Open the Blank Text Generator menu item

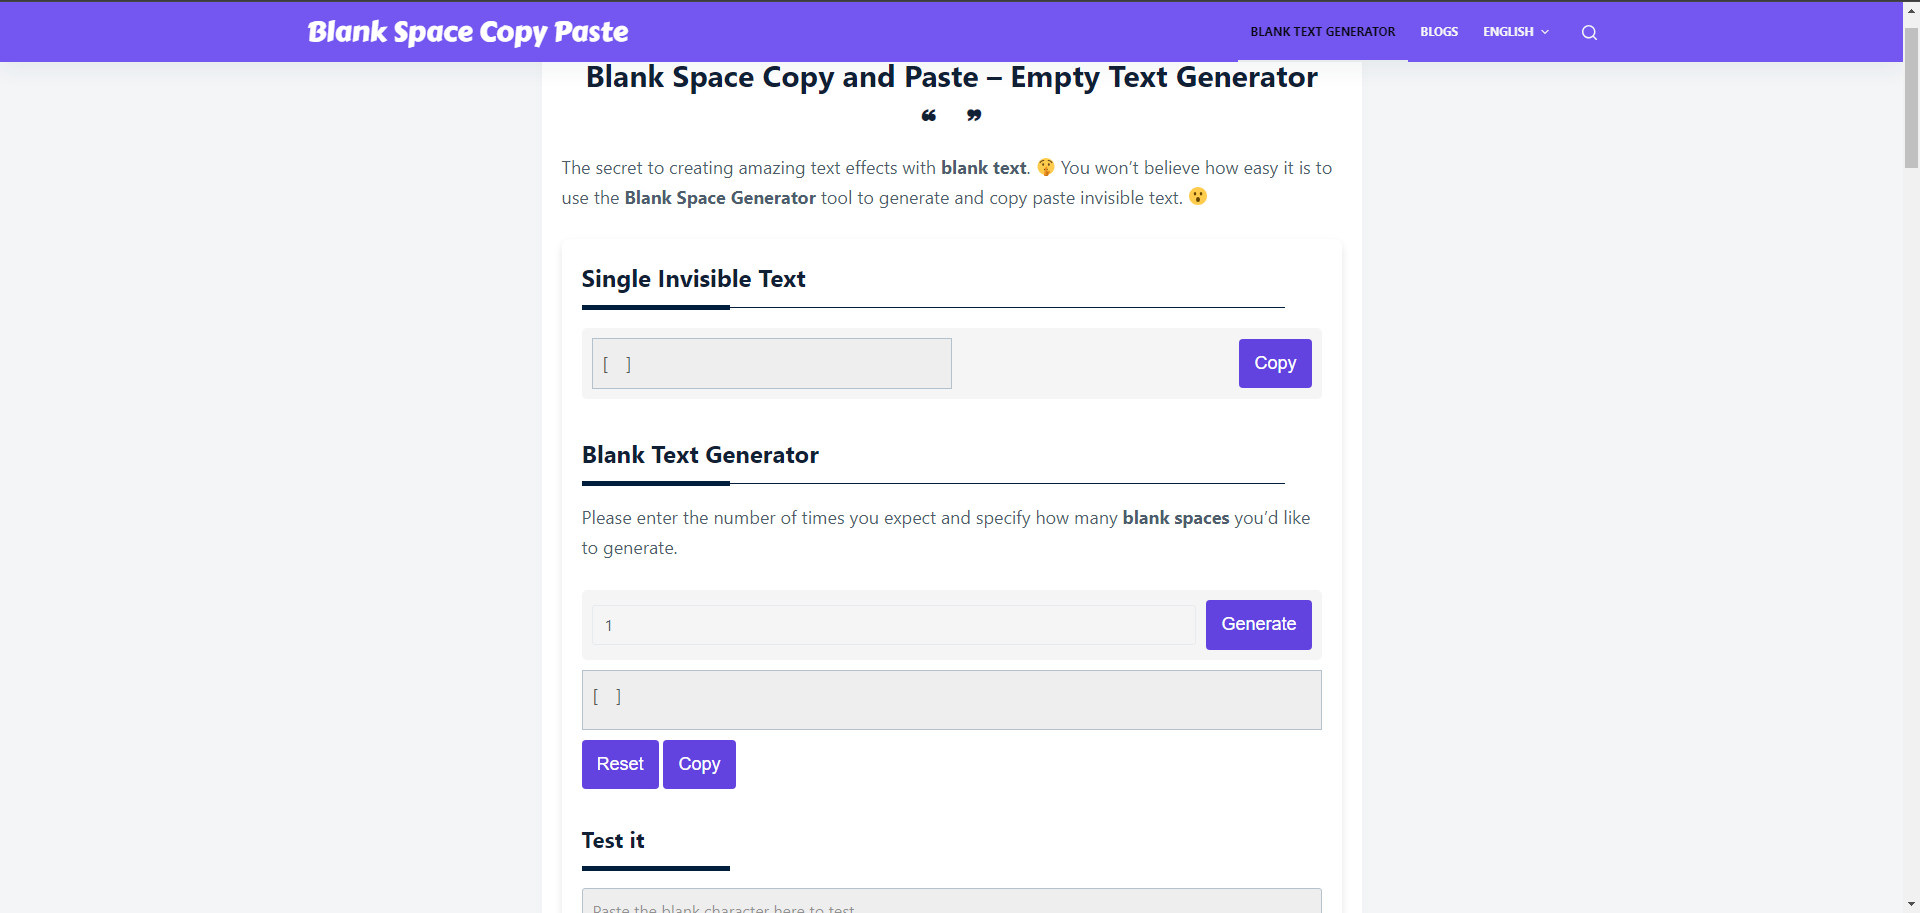click(x=1322, y=32)
